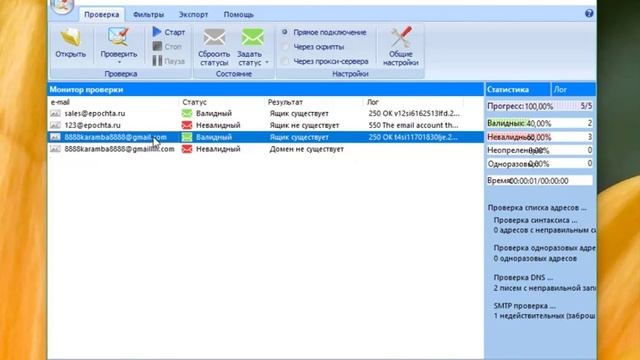Image resolution: width=640 pixels, height=360 pixels.
Task: Click the Проверить check-mail icon
Action: pyautogui.click(x=119, y=37)
